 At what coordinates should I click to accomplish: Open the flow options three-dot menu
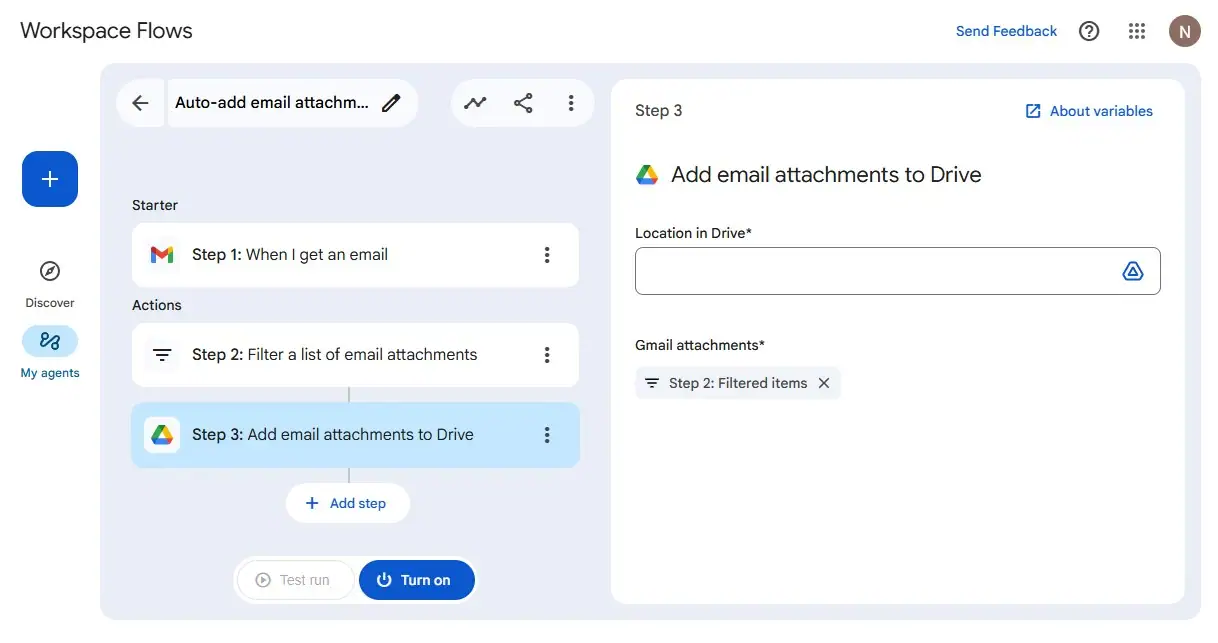tap(571, 102)
